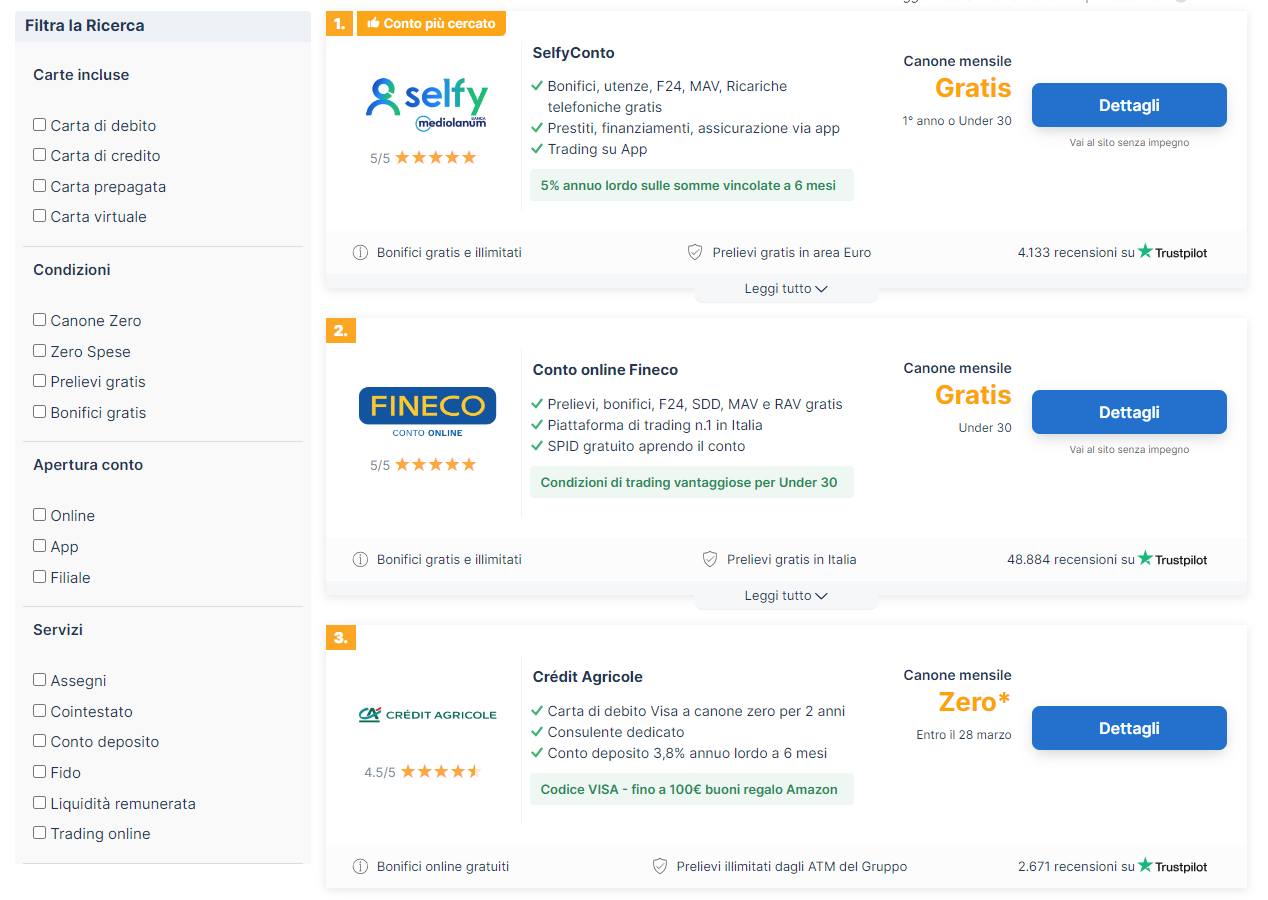
Task: Click Condizioni di trading vantaggiose banner
Action: 692,482
